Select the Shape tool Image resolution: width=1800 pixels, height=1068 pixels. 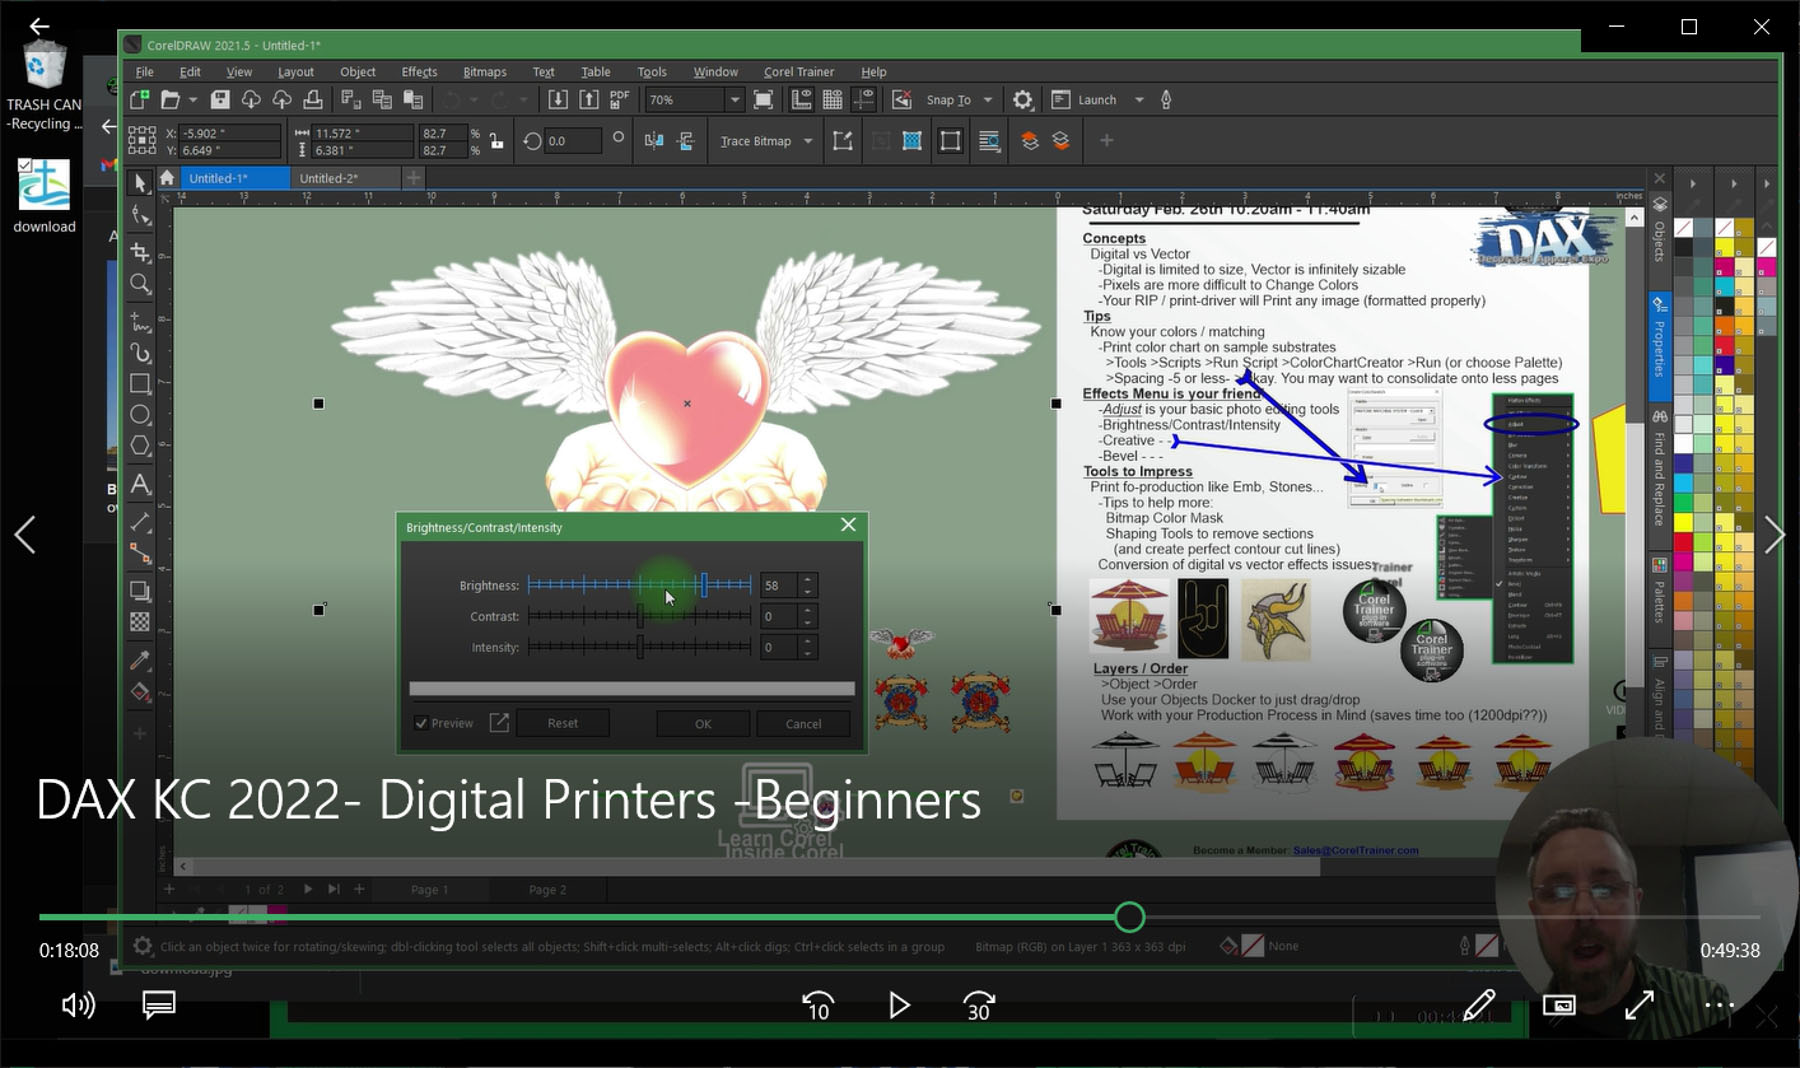tap(140, 216)
